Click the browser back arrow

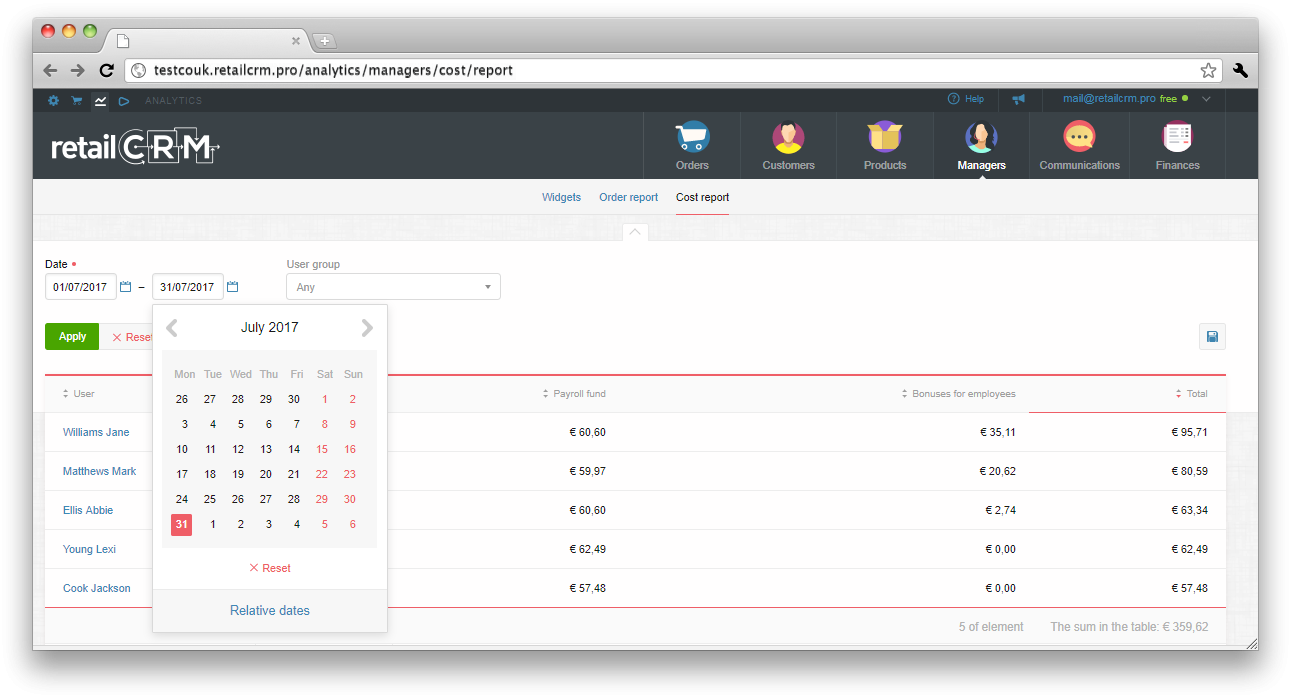(50, 70)
